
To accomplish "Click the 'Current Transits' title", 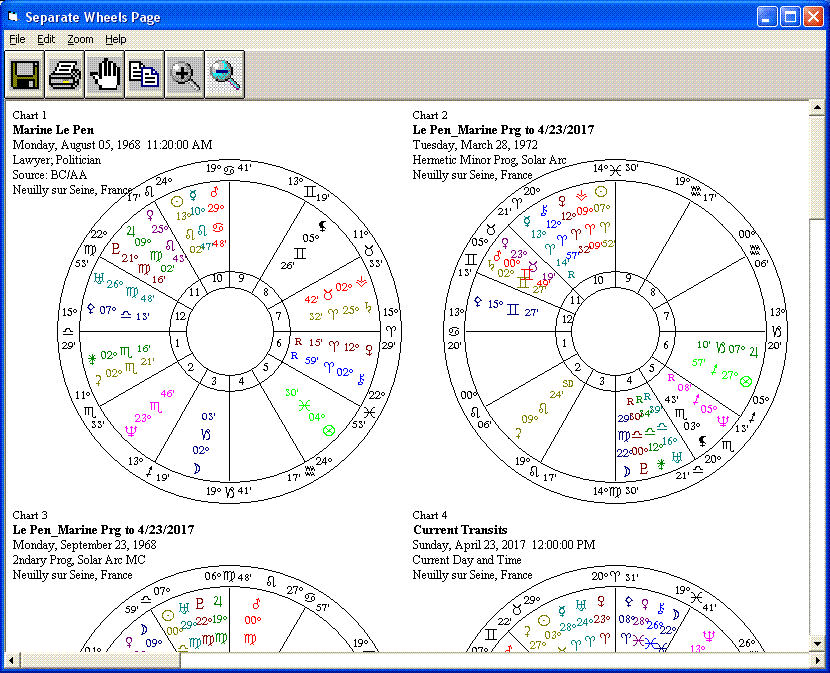I will click(460, 530).
